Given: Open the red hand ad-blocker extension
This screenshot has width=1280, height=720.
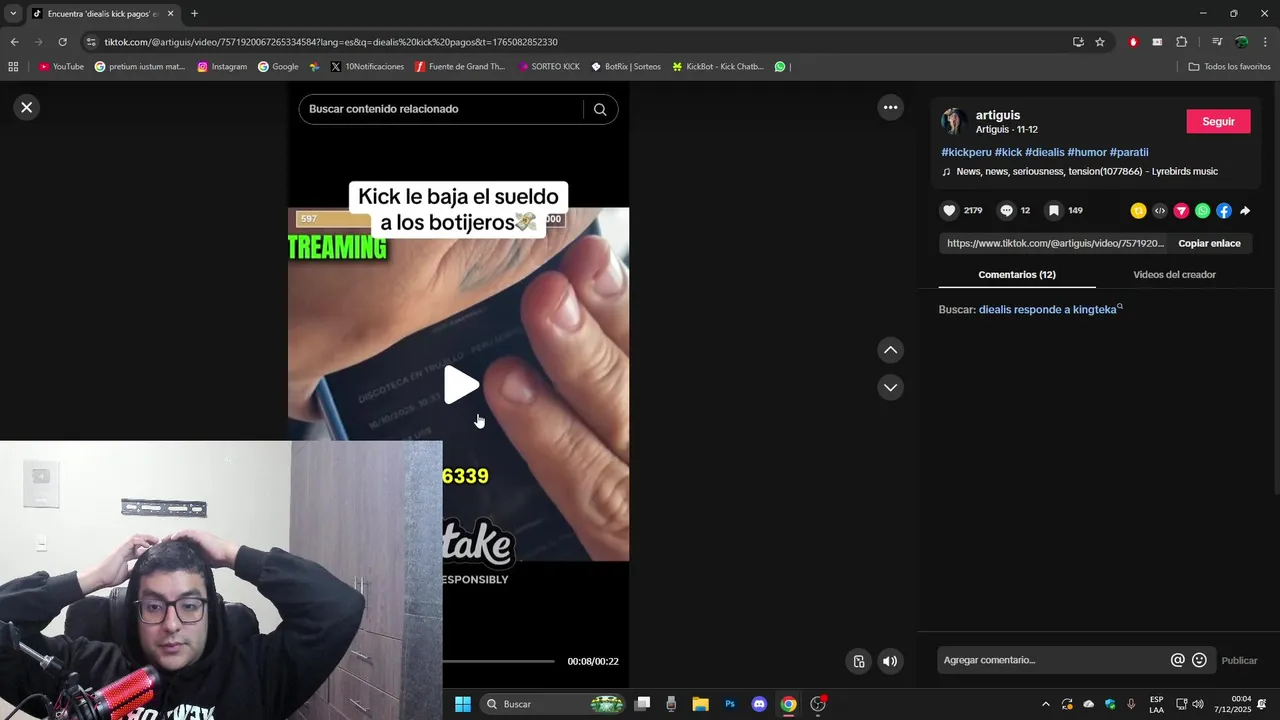Looking at the screenshot, I should pyautogui.click(x=1133, y=42).
